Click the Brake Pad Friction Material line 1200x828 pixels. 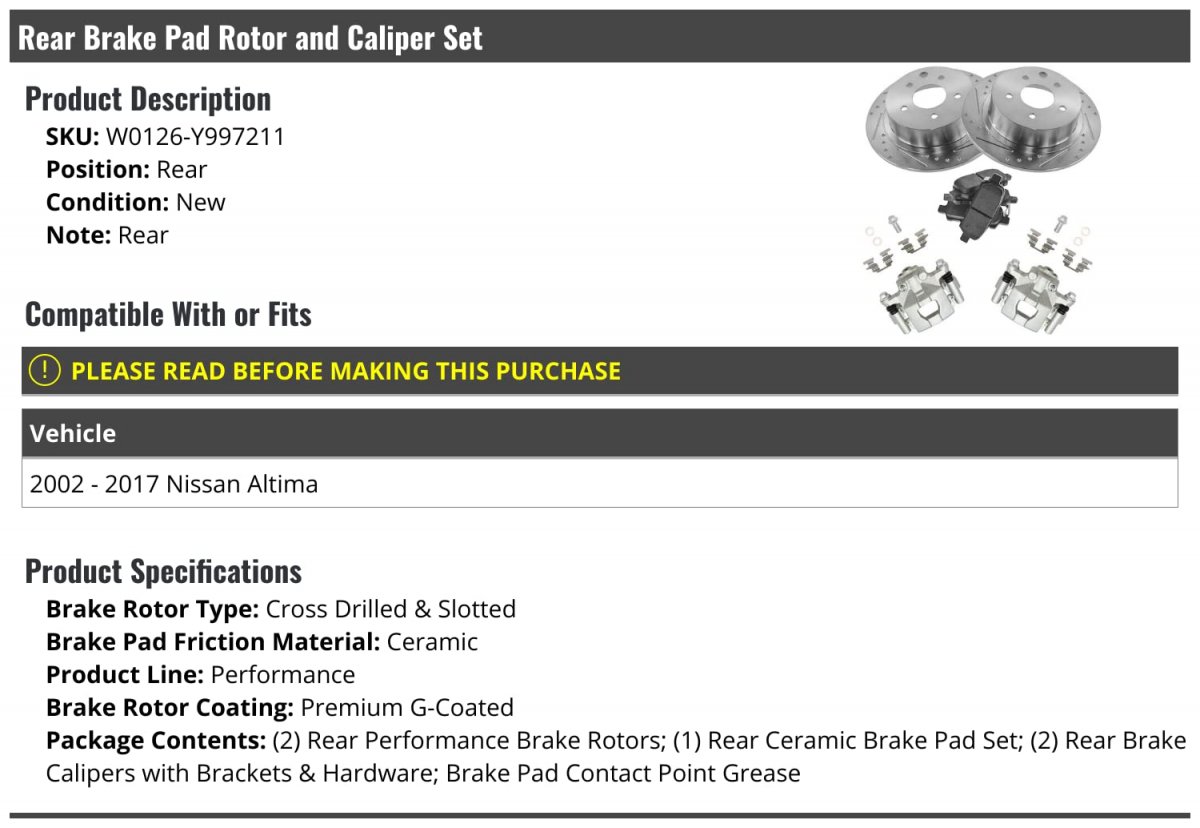point(262,642)
